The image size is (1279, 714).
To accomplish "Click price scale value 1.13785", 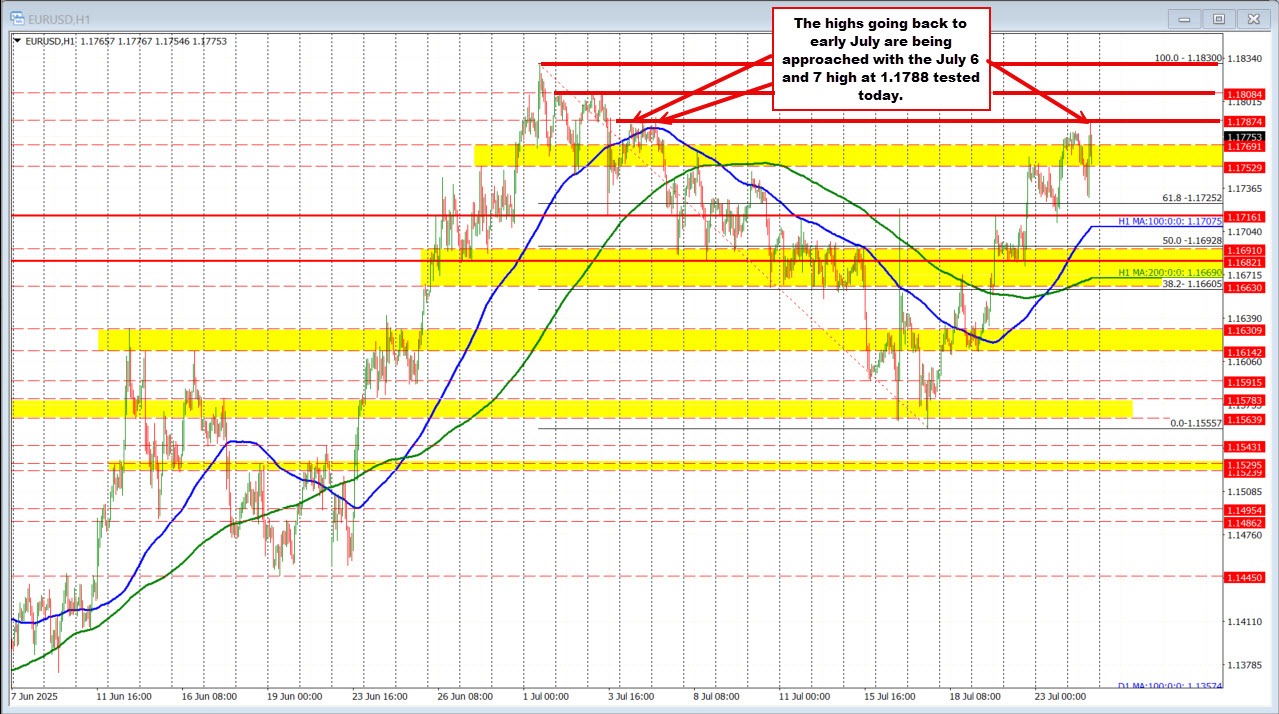I will click(x=1245, y=665).
